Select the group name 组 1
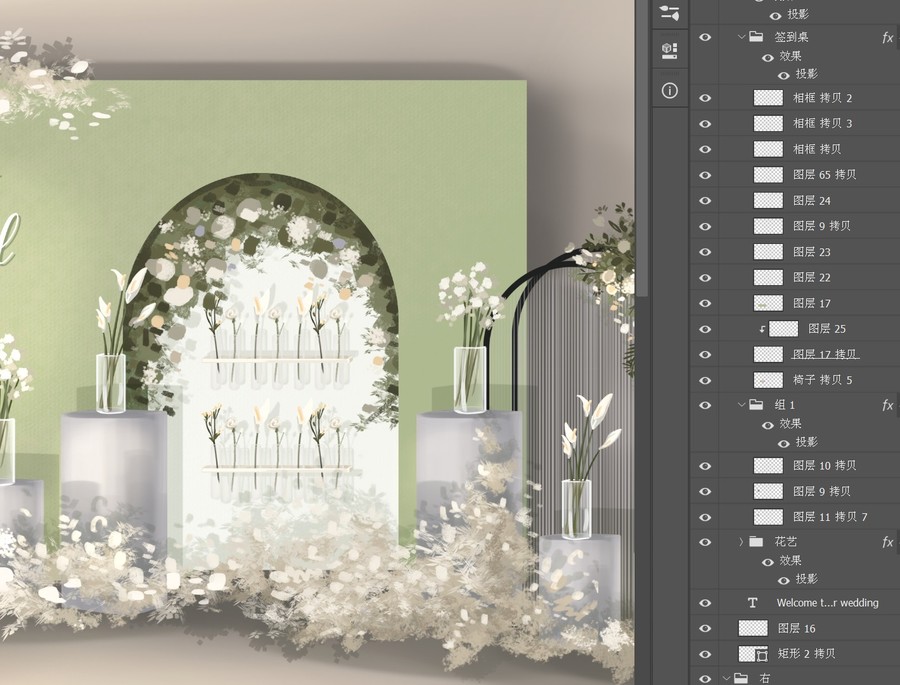Viewport: 900px width, 685px height. coord(785,405)
